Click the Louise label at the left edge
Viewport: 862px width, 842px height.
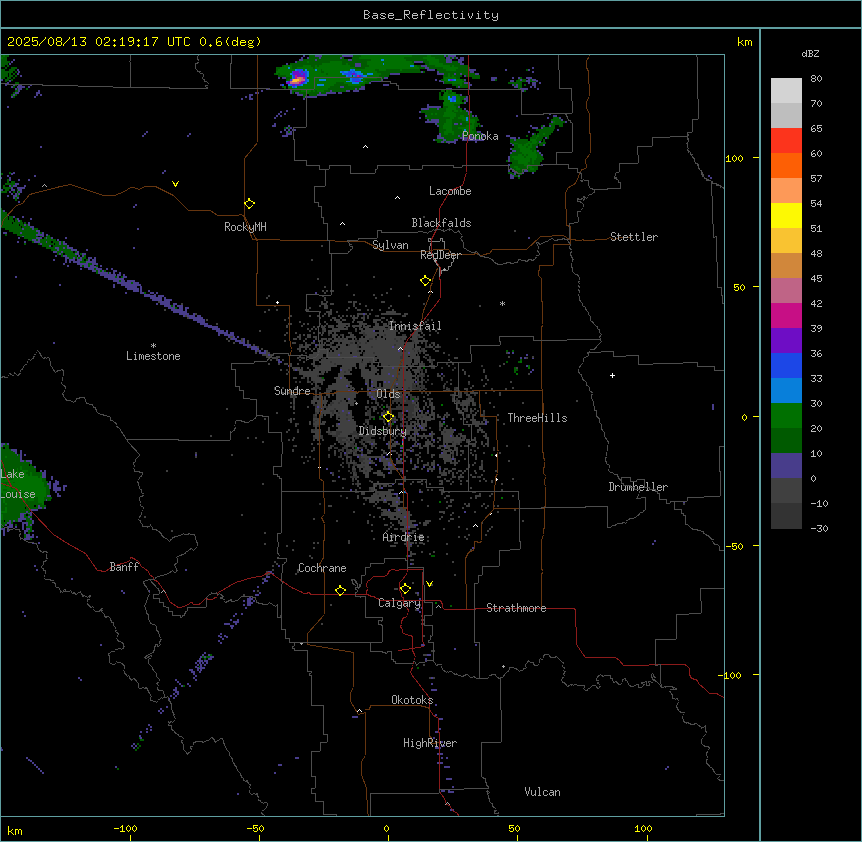point(18,494)
